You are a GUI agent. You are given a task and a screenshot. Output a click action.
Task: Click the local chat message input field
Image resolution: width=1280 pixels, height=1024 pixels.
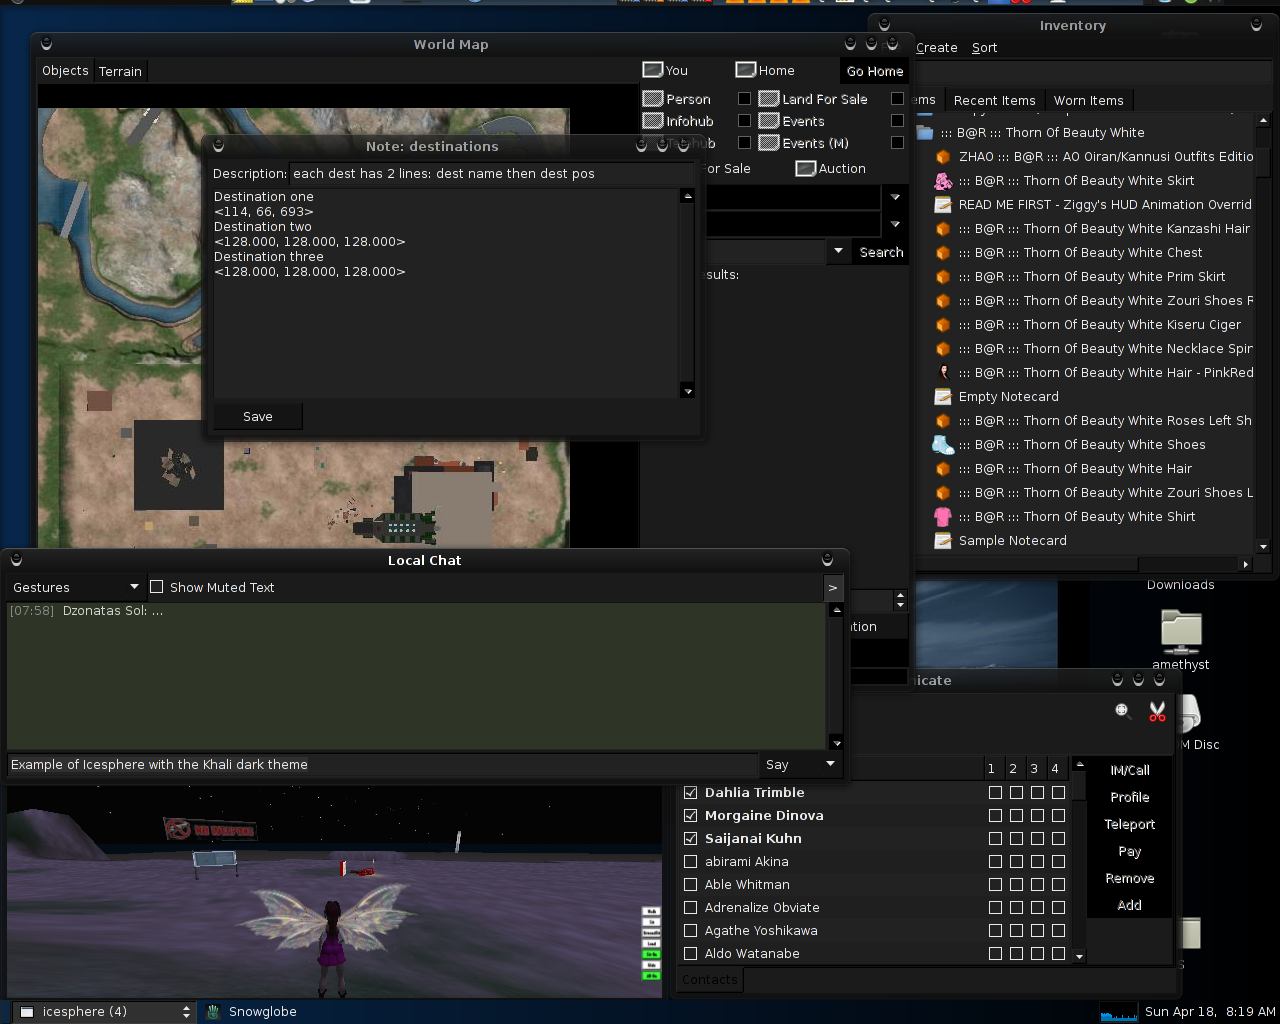tap(380, 765)
